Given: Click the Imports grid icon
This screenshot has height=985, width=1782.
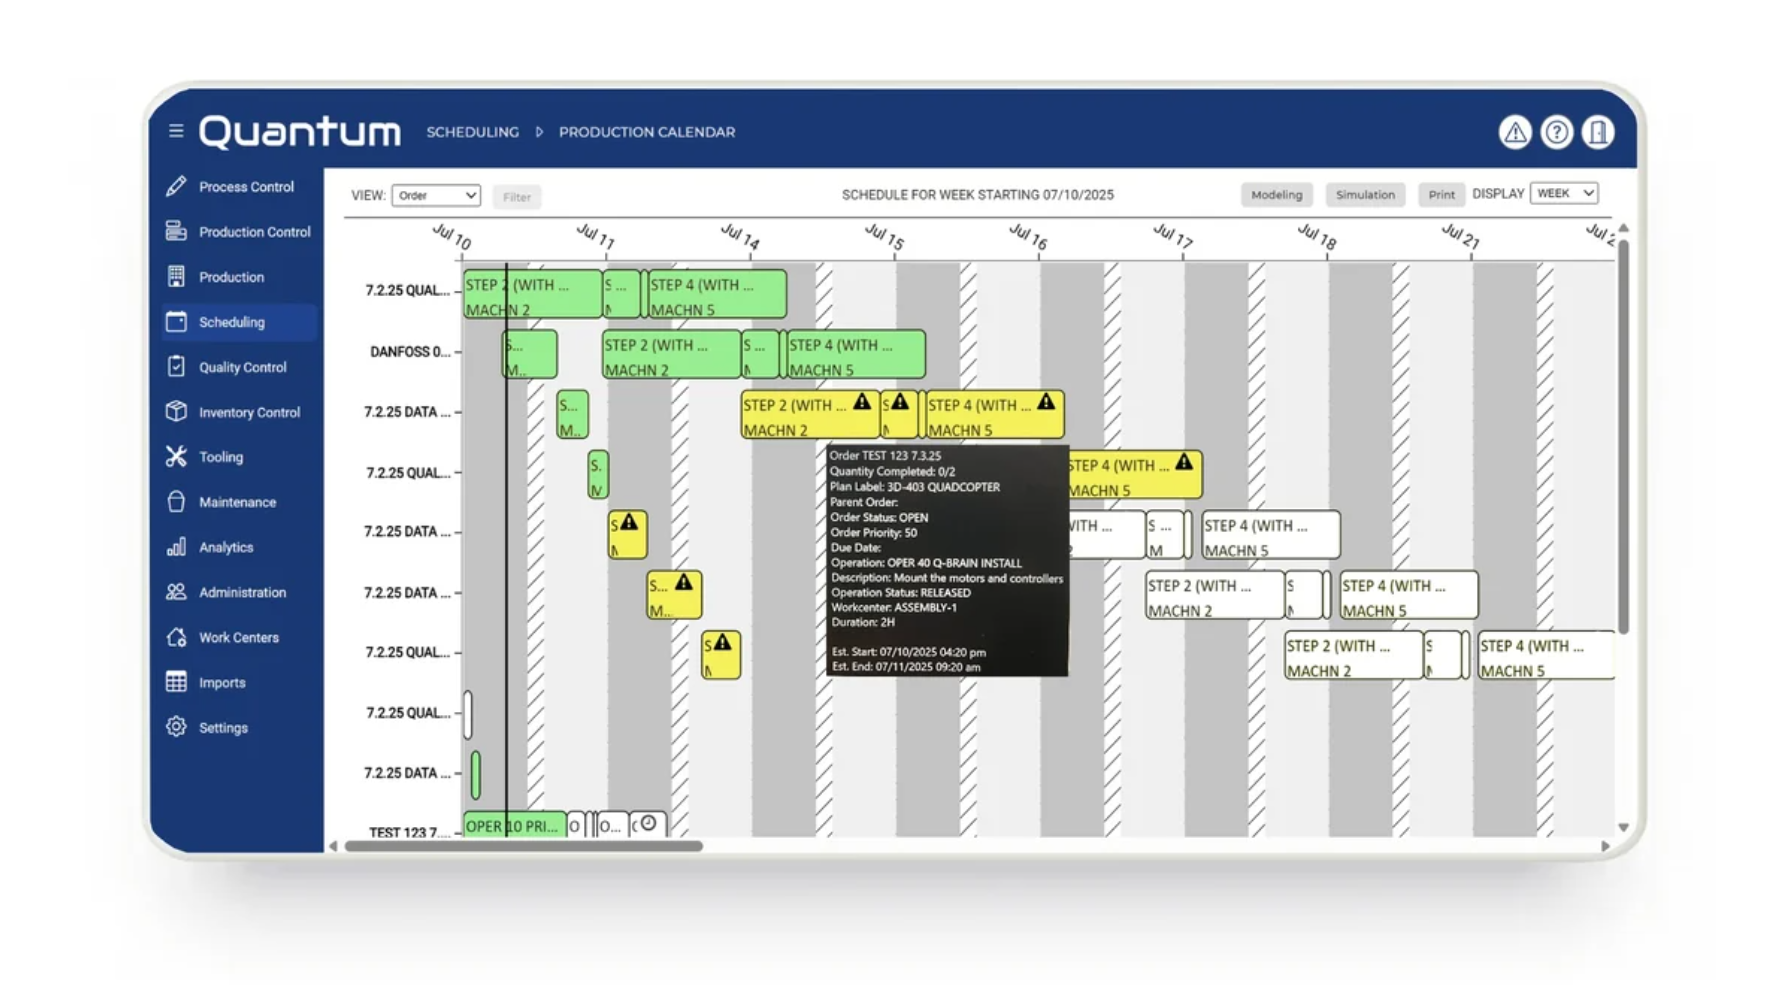Looking at the screenshot, I should click(x=176, y=682).
